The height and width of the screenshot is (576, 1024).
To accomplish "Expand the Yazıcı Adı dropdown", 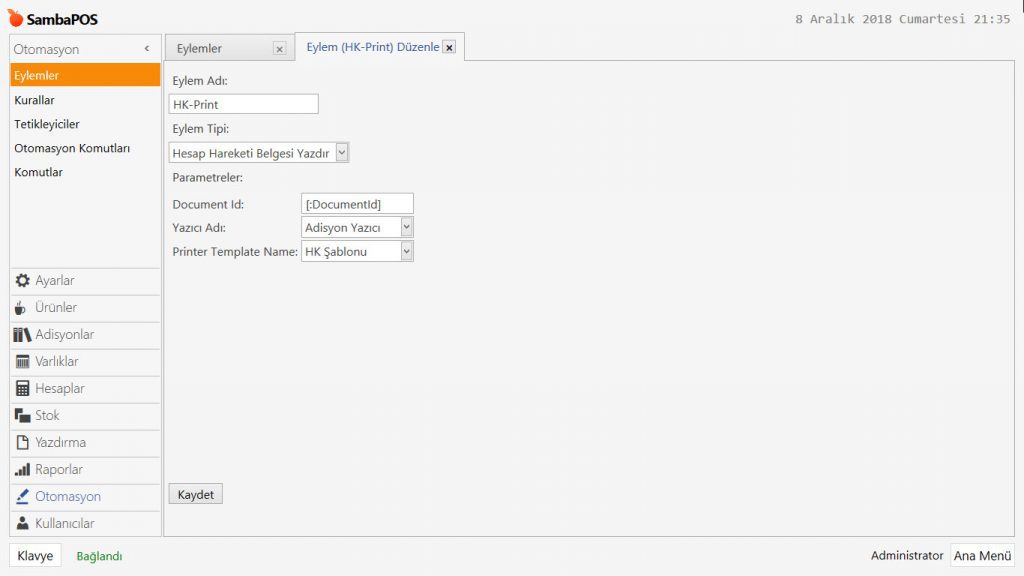I will tap(406, 228).
